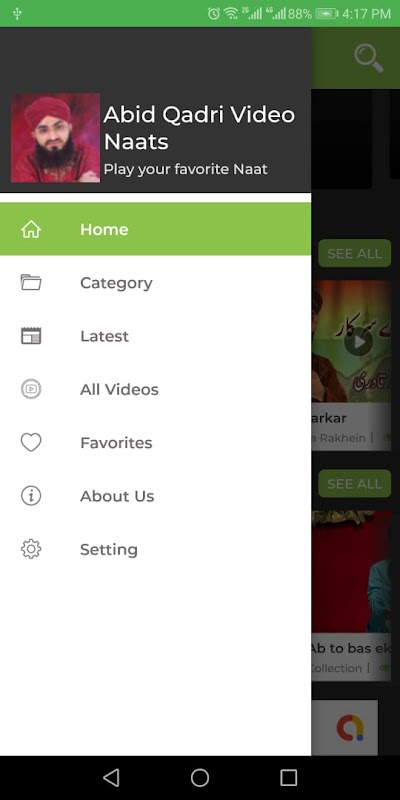This screenshot has height=800, width=400.
Task: Tap the gear icon beside Setting
Action: coord(31,549)
